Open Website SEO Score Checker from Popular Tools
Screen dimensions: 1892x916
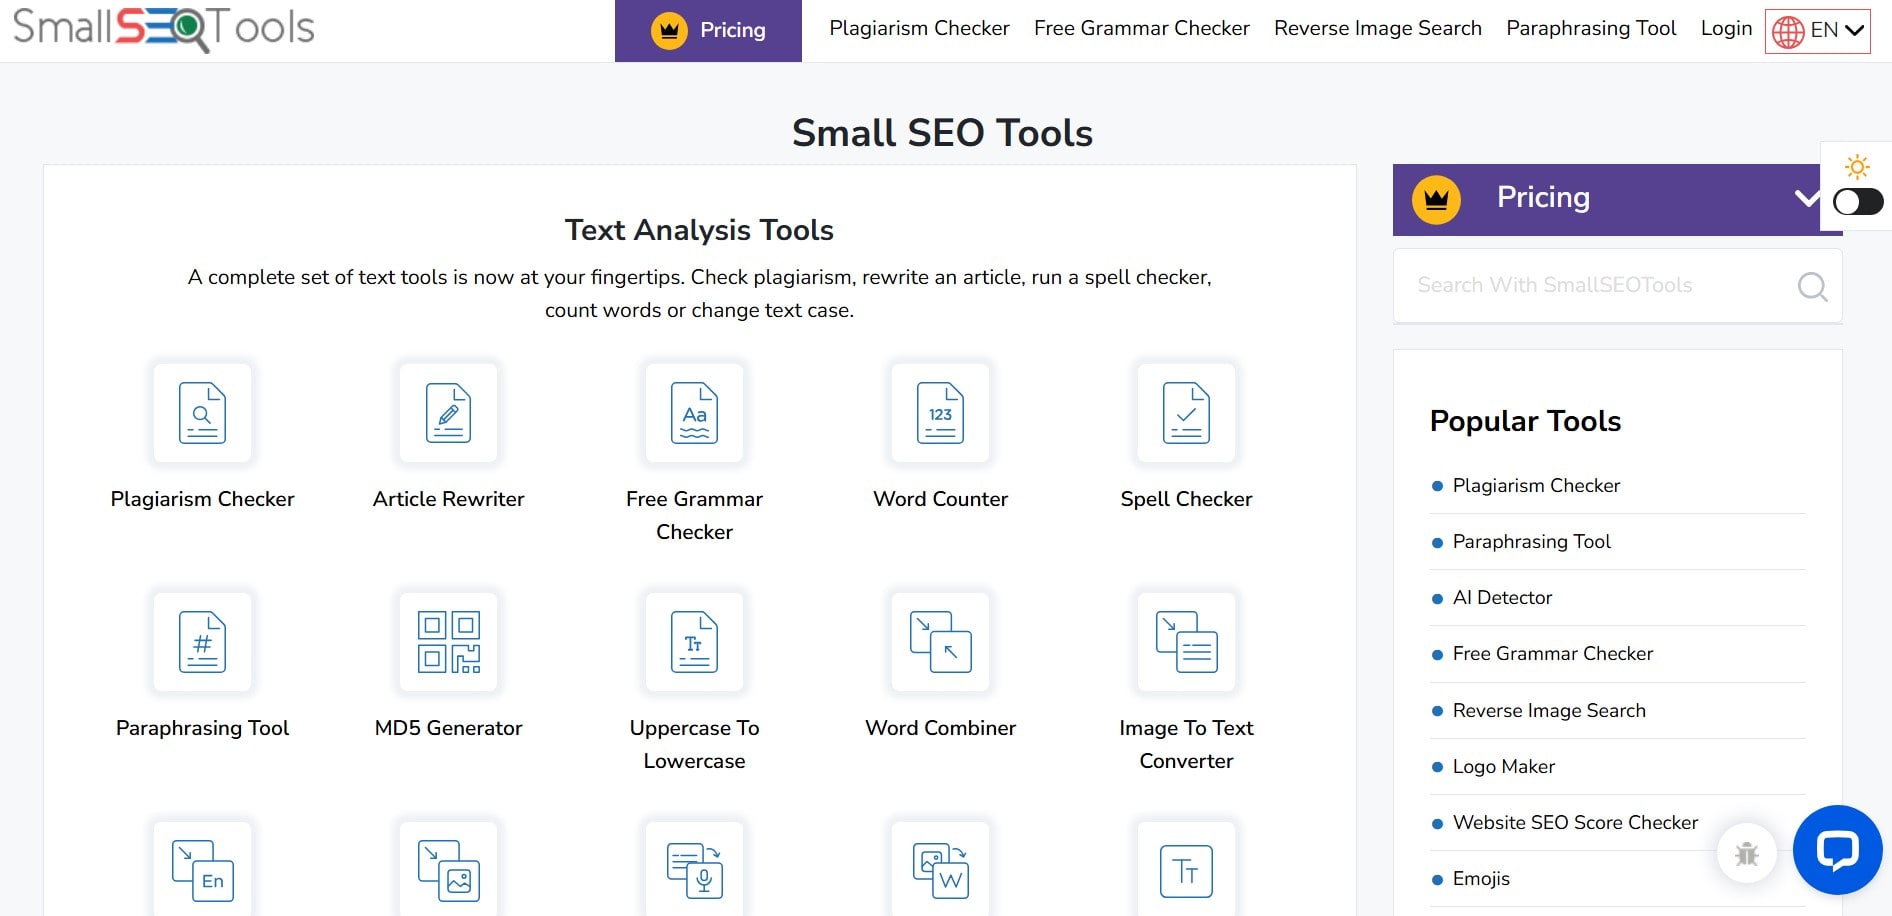1575,822
